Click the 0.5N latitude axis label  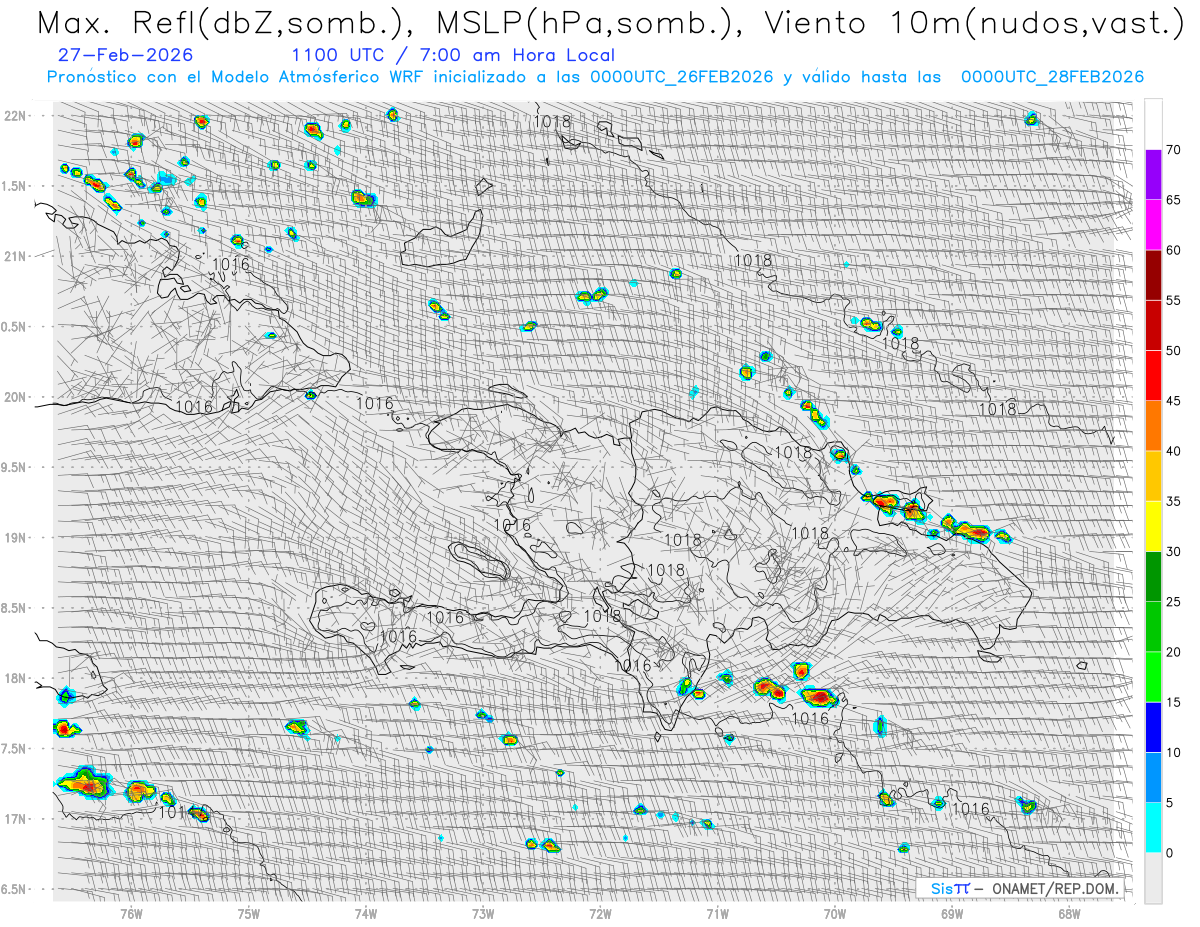[15, 327]
